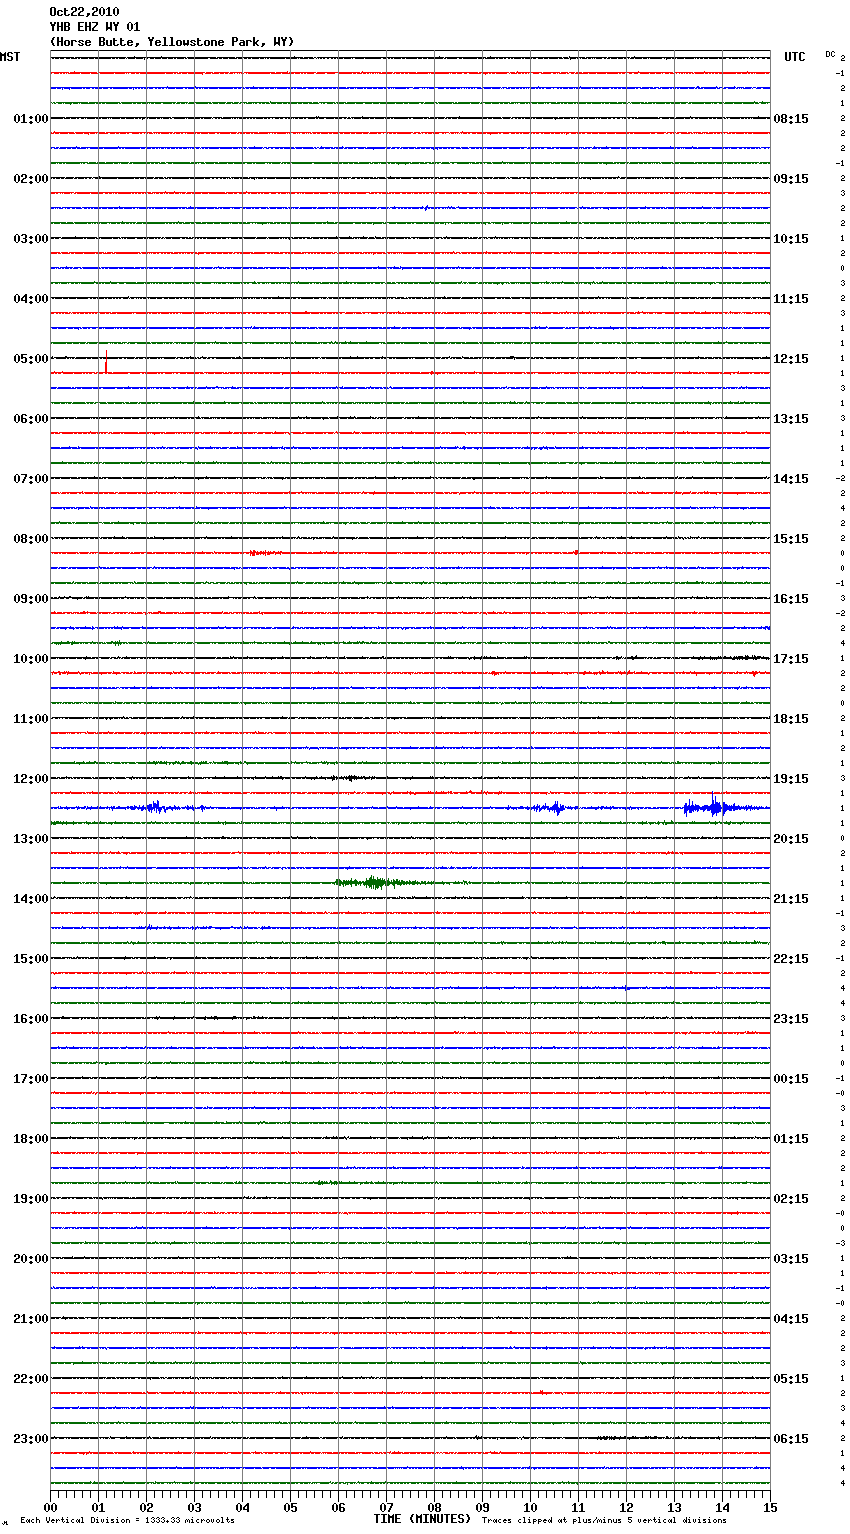Select the 05:00 MST time label

coord(31,359)
